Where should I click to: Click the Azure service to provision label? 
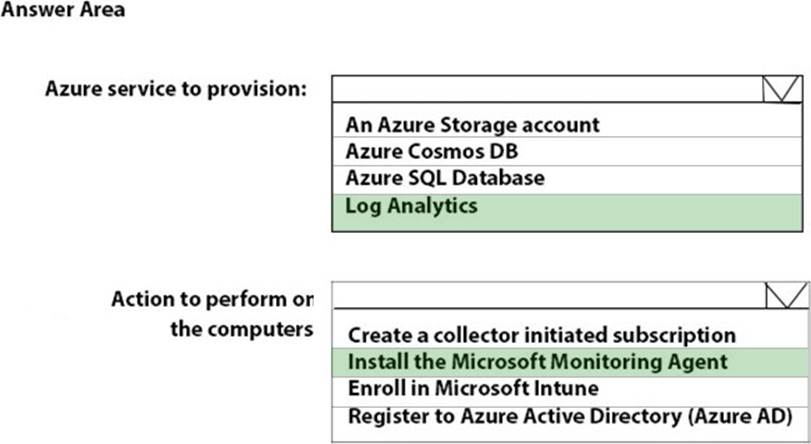coord(176,88)
